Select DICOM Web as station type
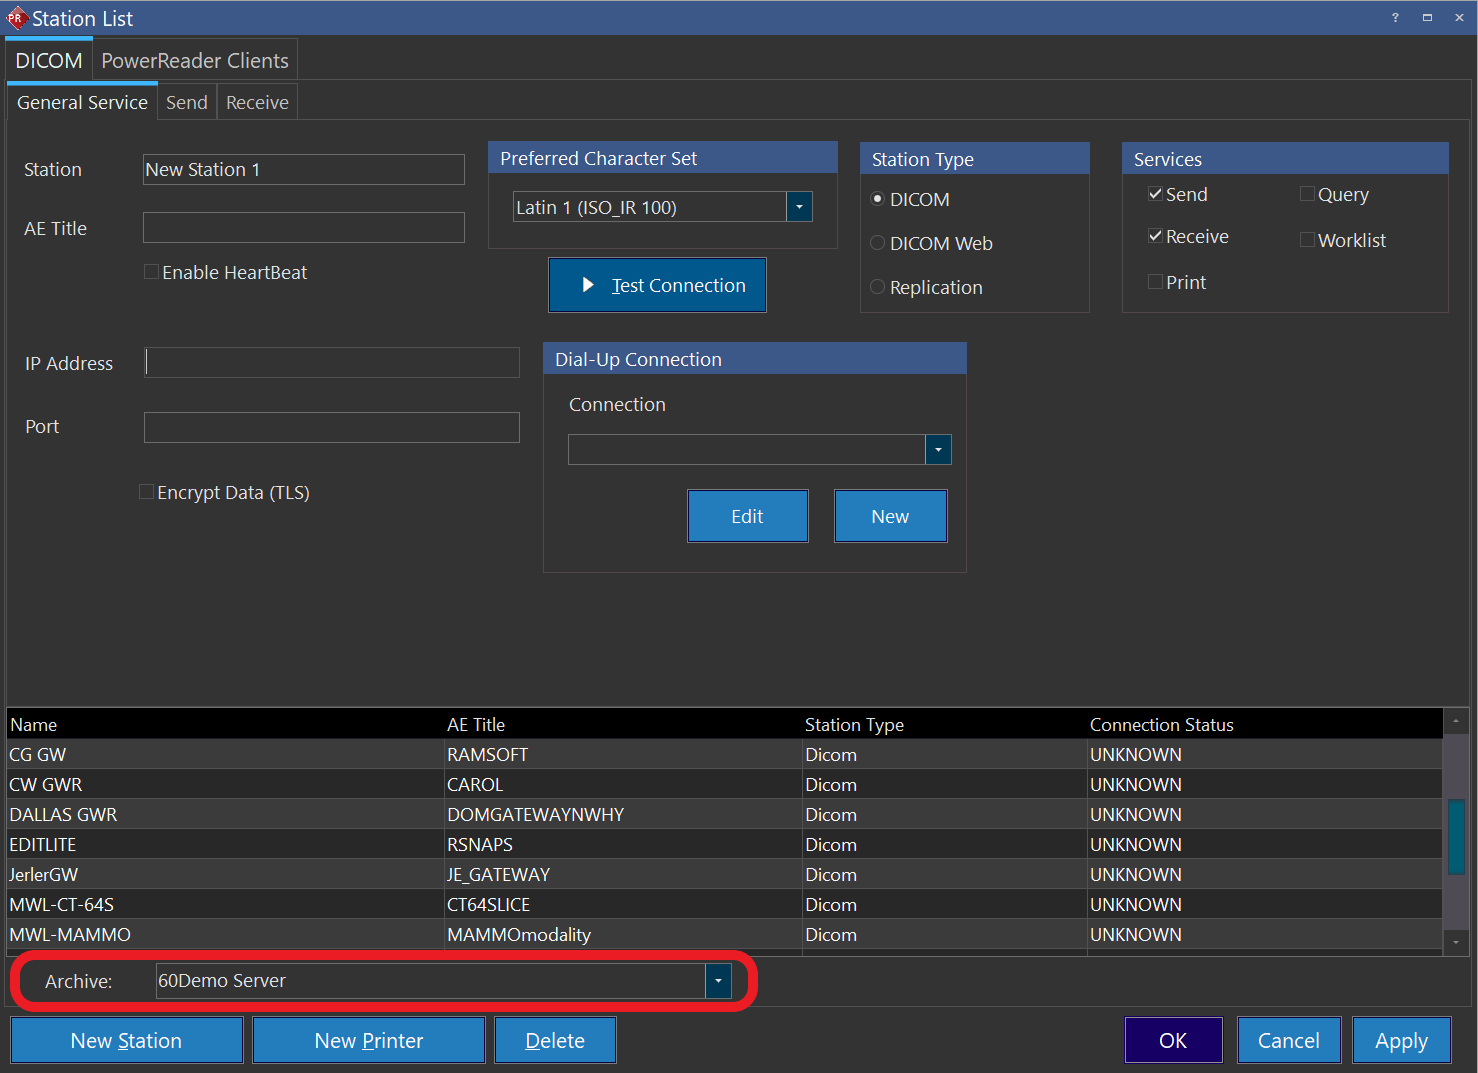This screenshot has width=1478, height=1073. tap(877, 242)
